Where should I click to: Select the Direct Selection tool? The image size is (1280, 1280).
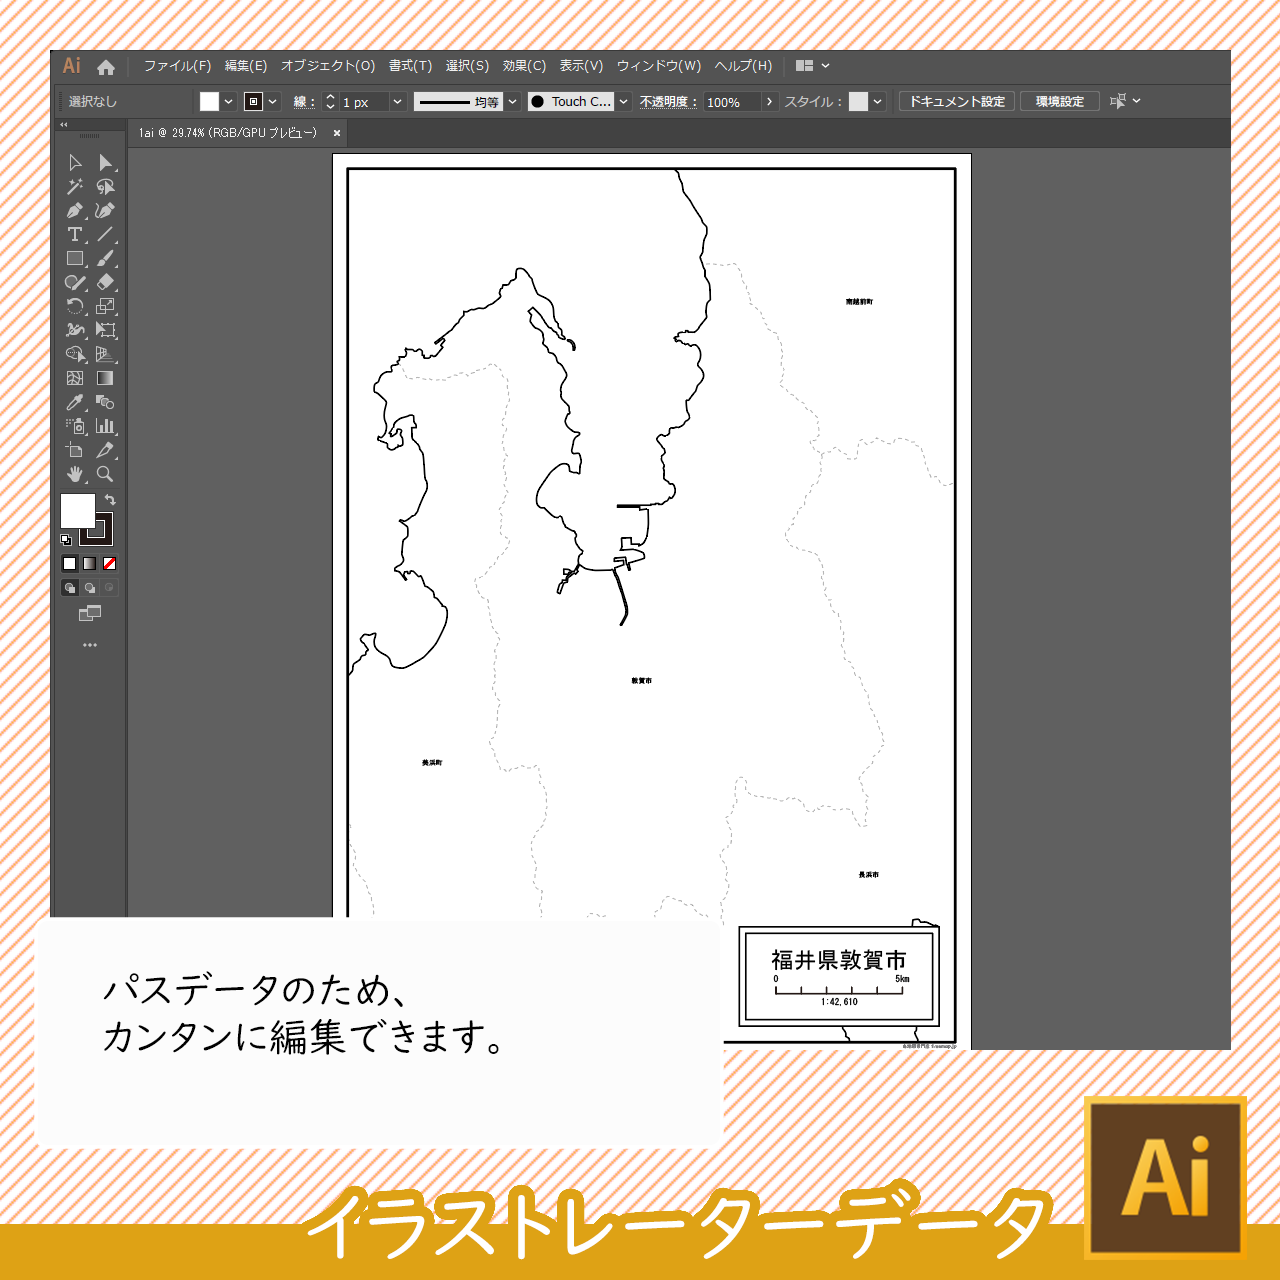point(105,163)
